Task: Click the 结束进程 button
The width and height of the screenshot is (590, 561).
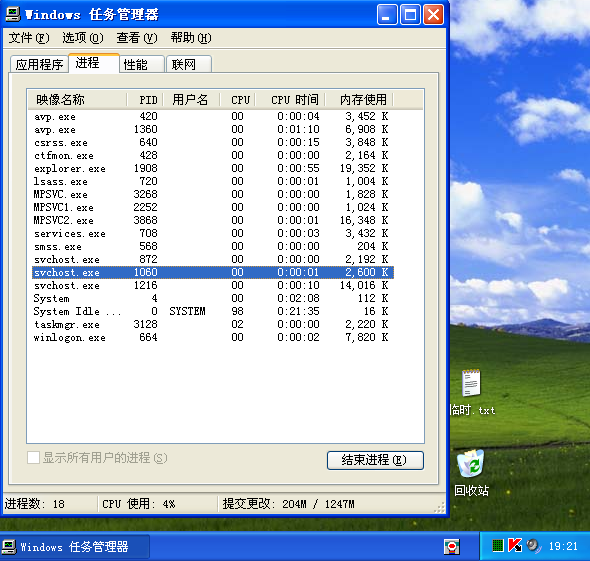Action: (x=375, y=460)
